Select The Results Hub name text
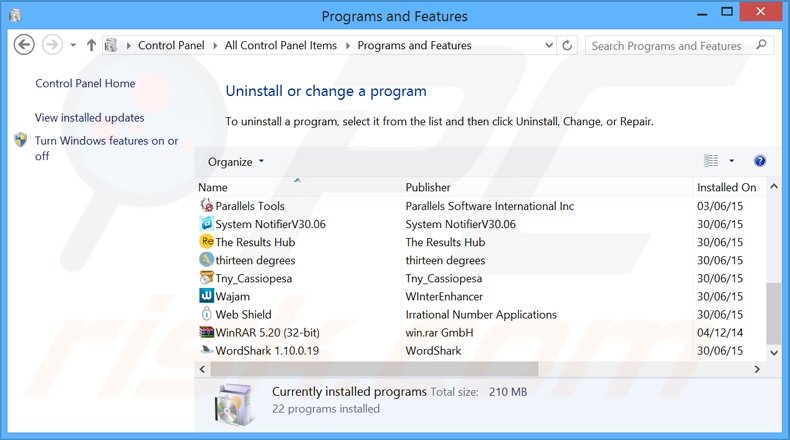 pos(255,242)
